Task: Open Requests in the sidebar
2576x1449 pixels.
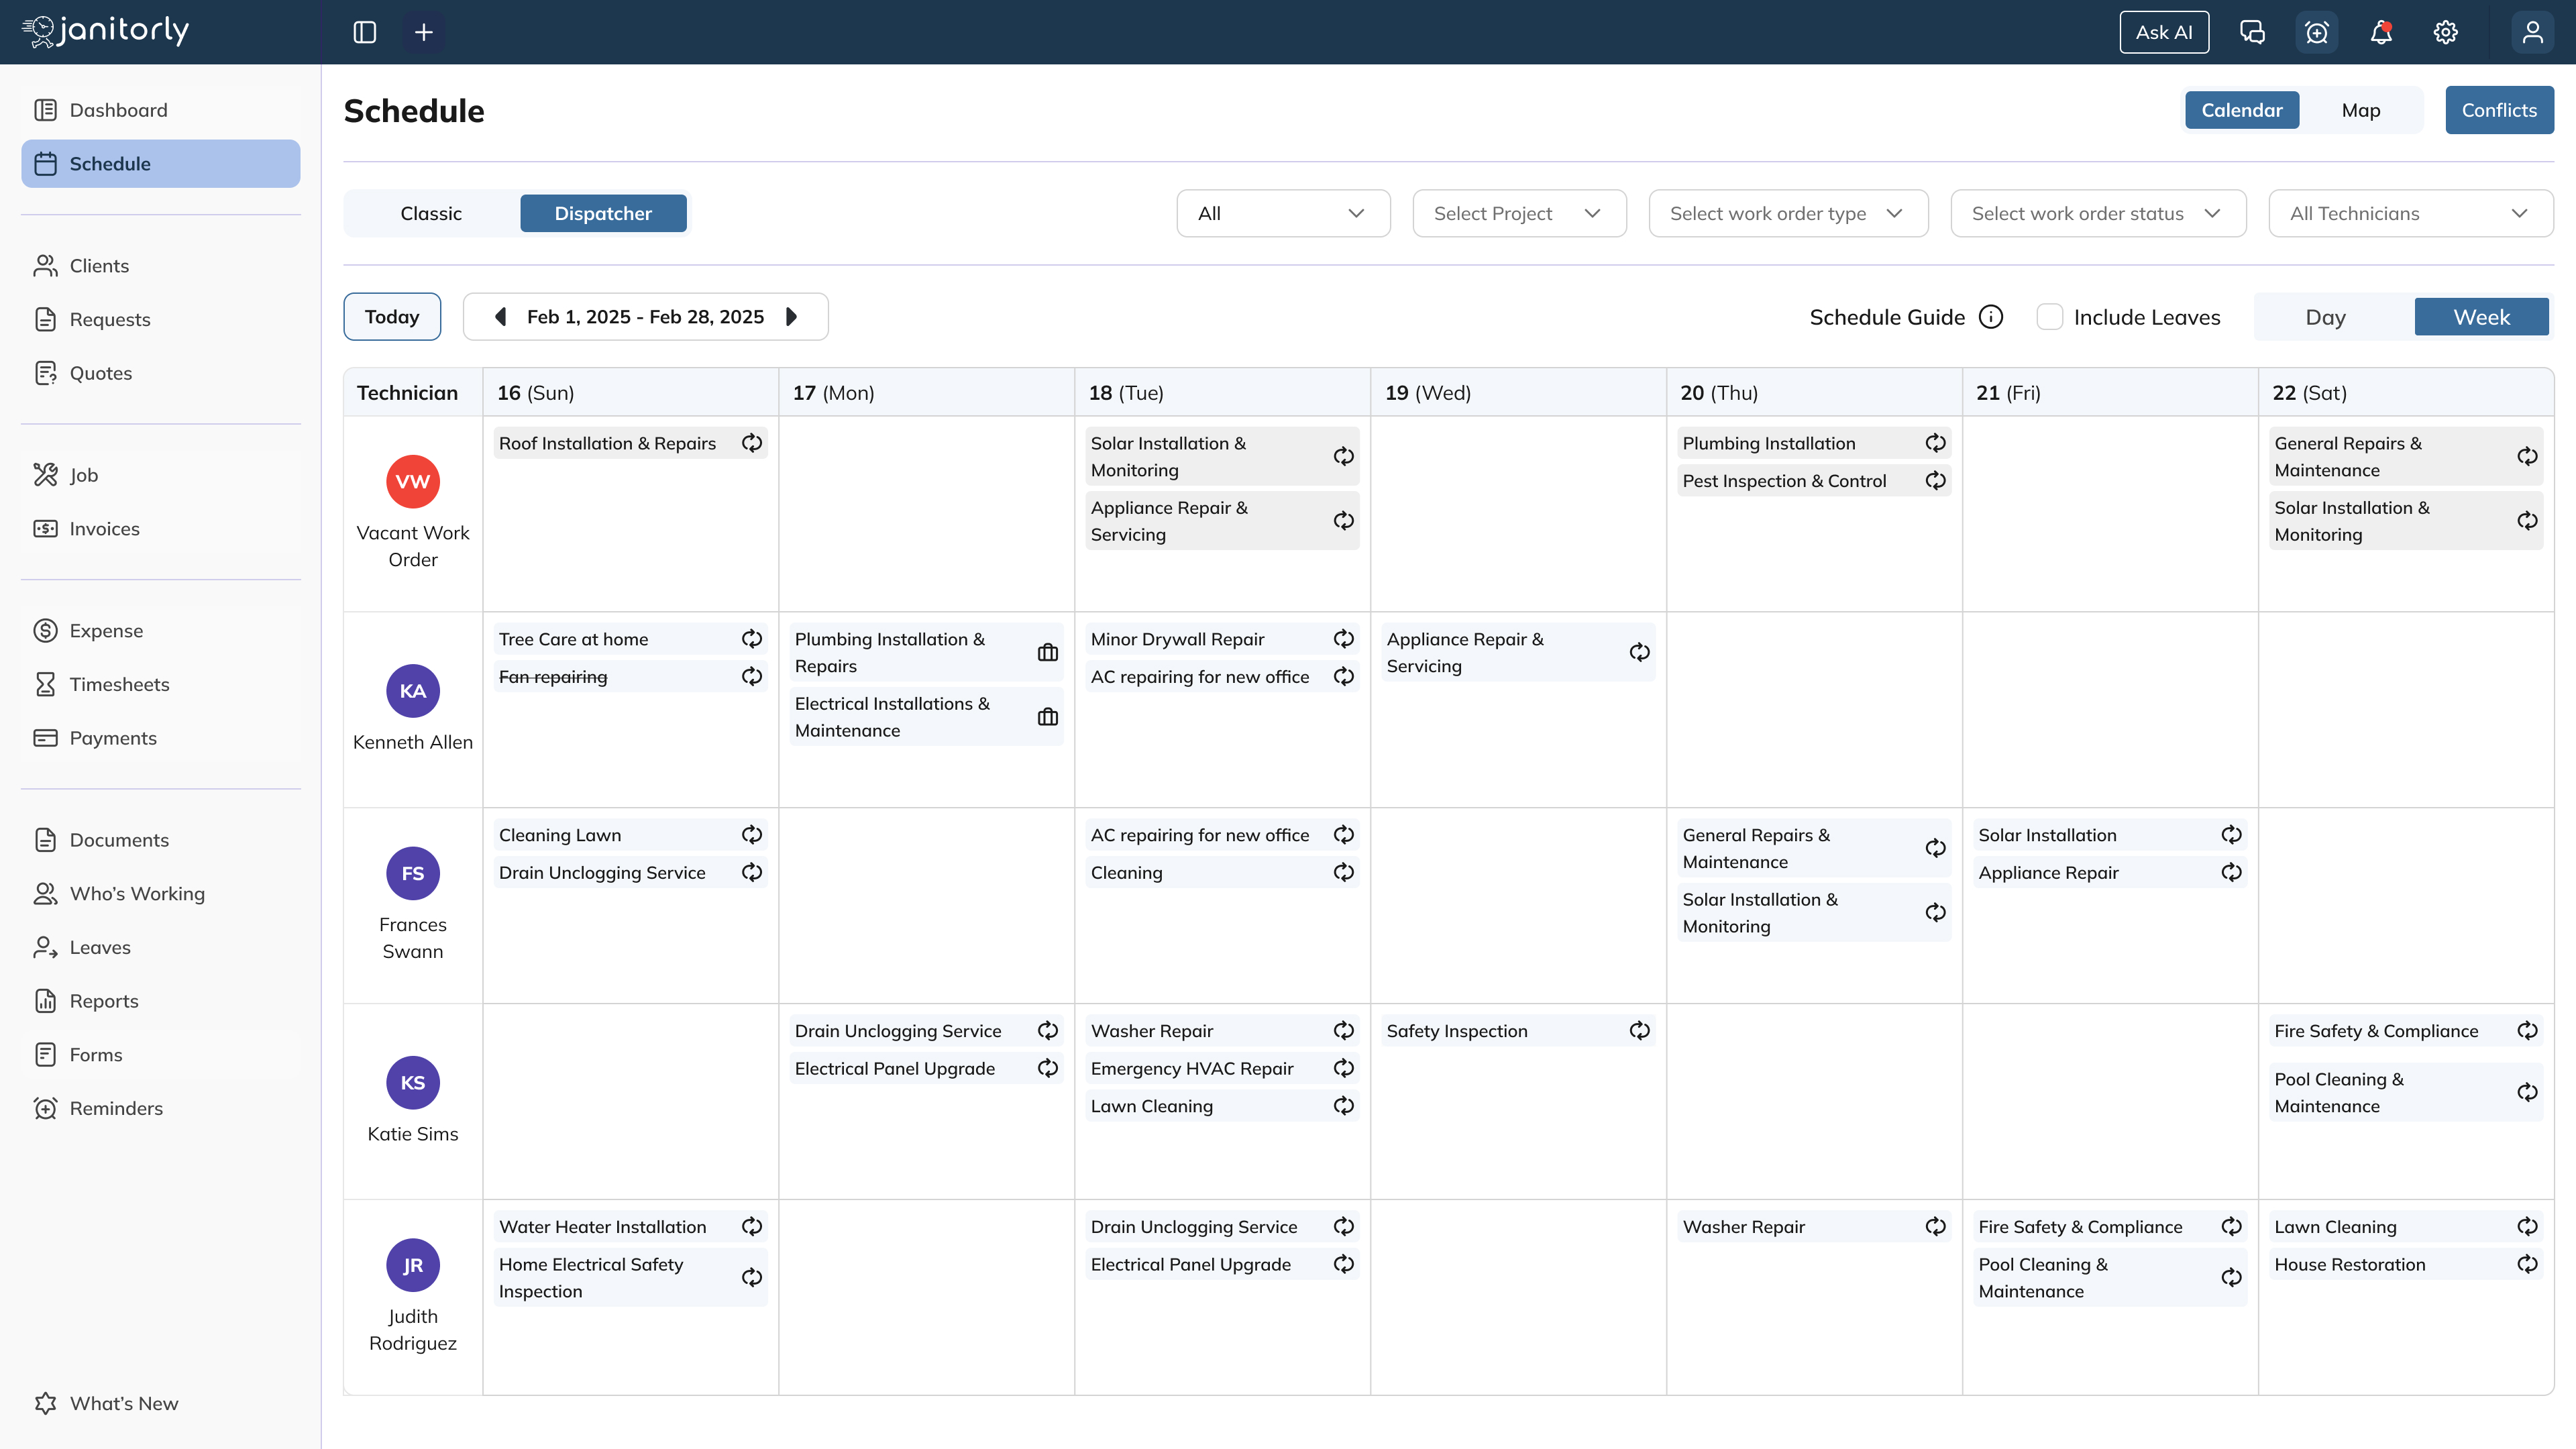Action: pyautogui.click(x=161, y=319)
